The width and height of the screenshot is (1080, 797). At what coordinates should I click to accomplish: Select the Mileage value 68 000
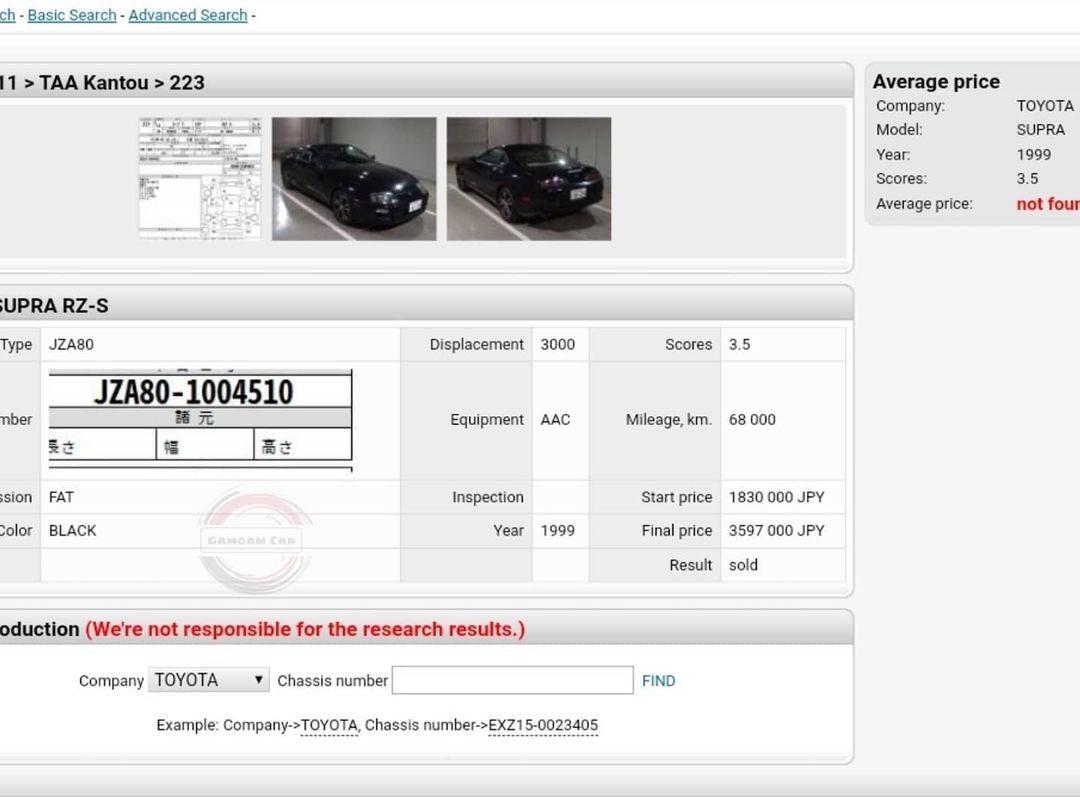tap(752, 420)
